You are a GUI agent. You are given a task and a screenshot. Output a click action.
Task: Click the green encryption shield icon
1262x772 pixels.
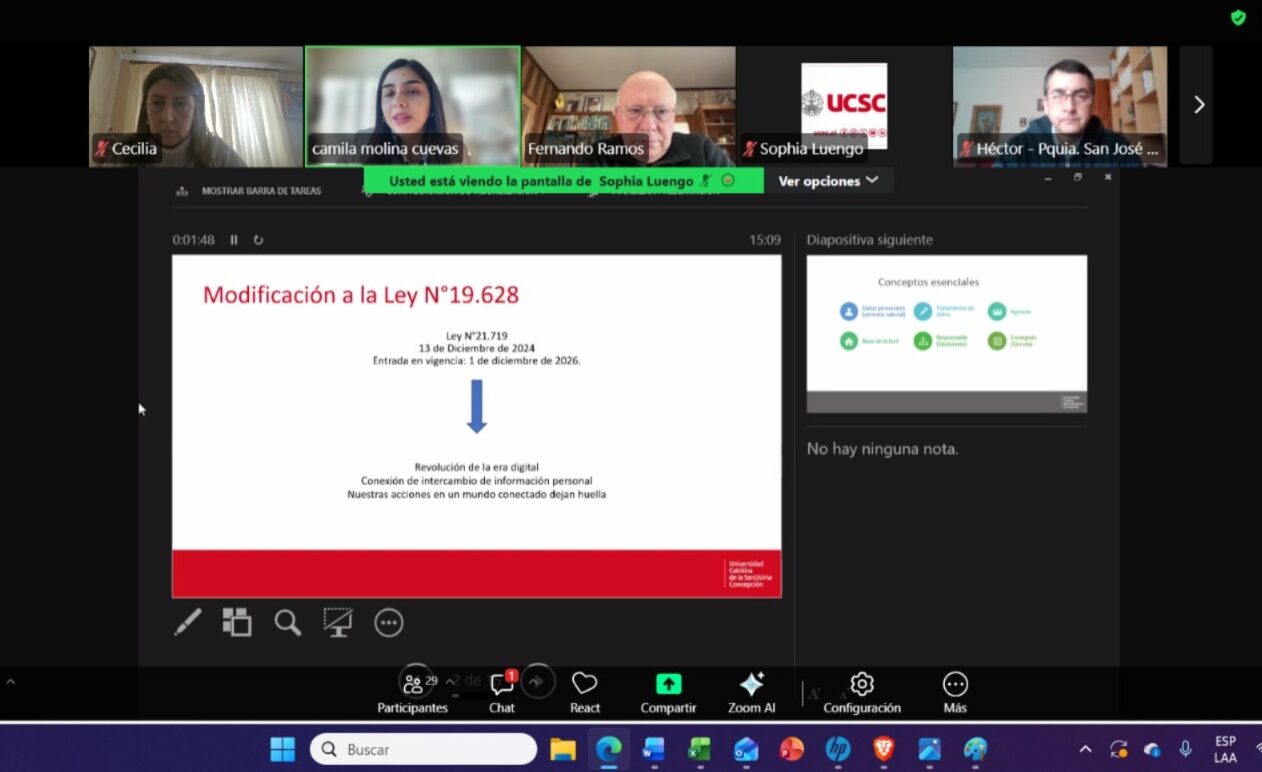(1238, 18)
